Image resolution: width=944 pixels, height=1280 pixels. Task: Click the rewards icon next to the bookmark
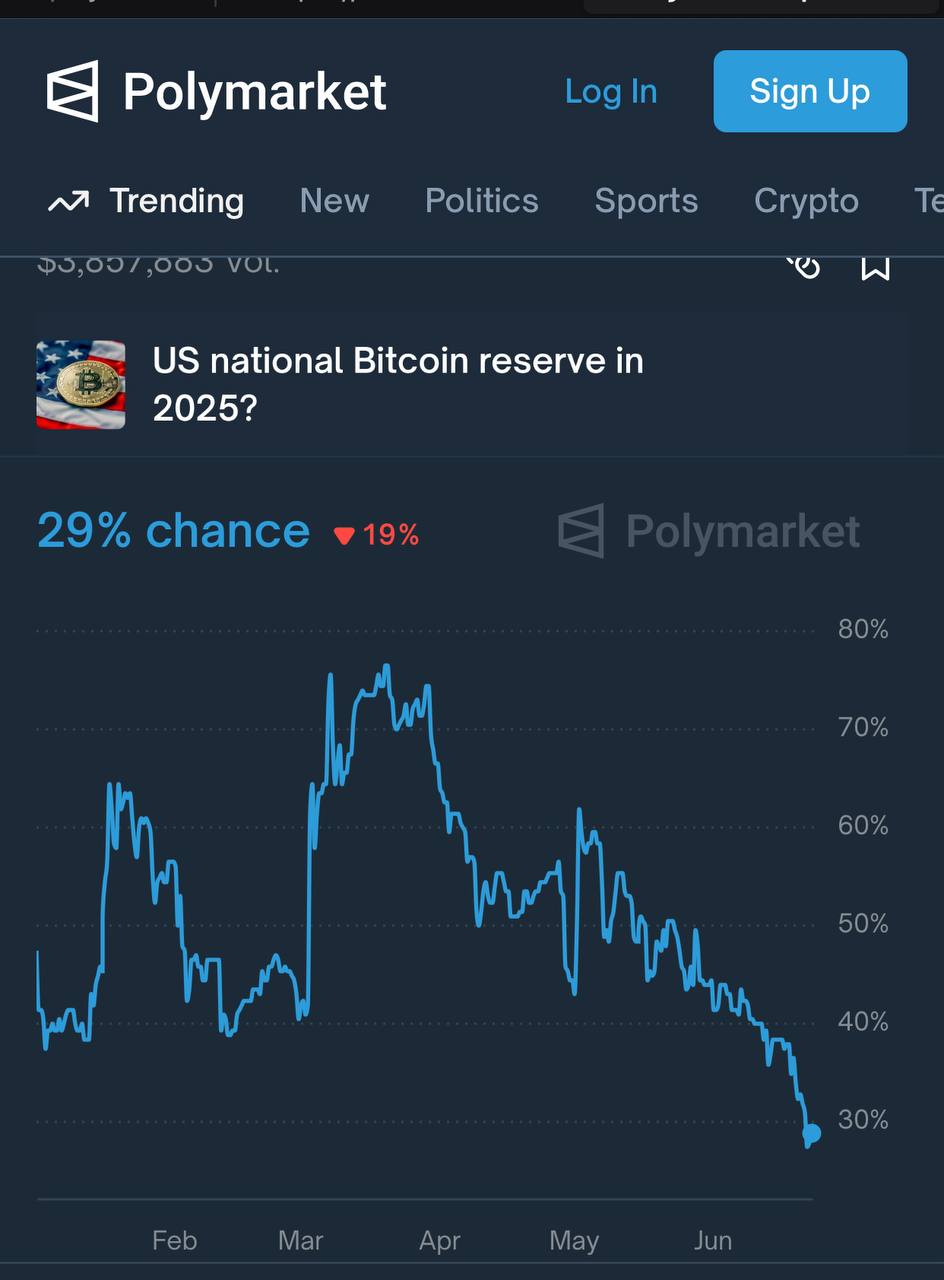coord(806,266)
